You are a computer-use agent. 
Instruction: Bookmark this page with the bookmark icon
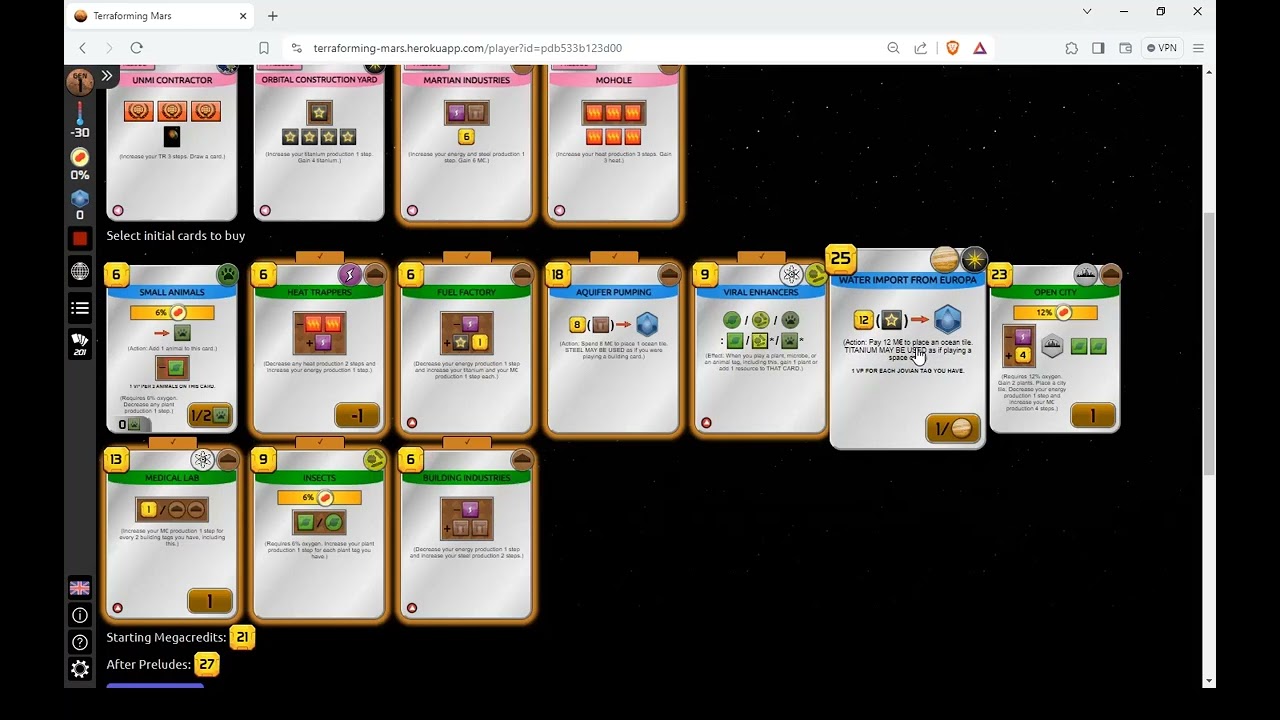click(264, 48)
